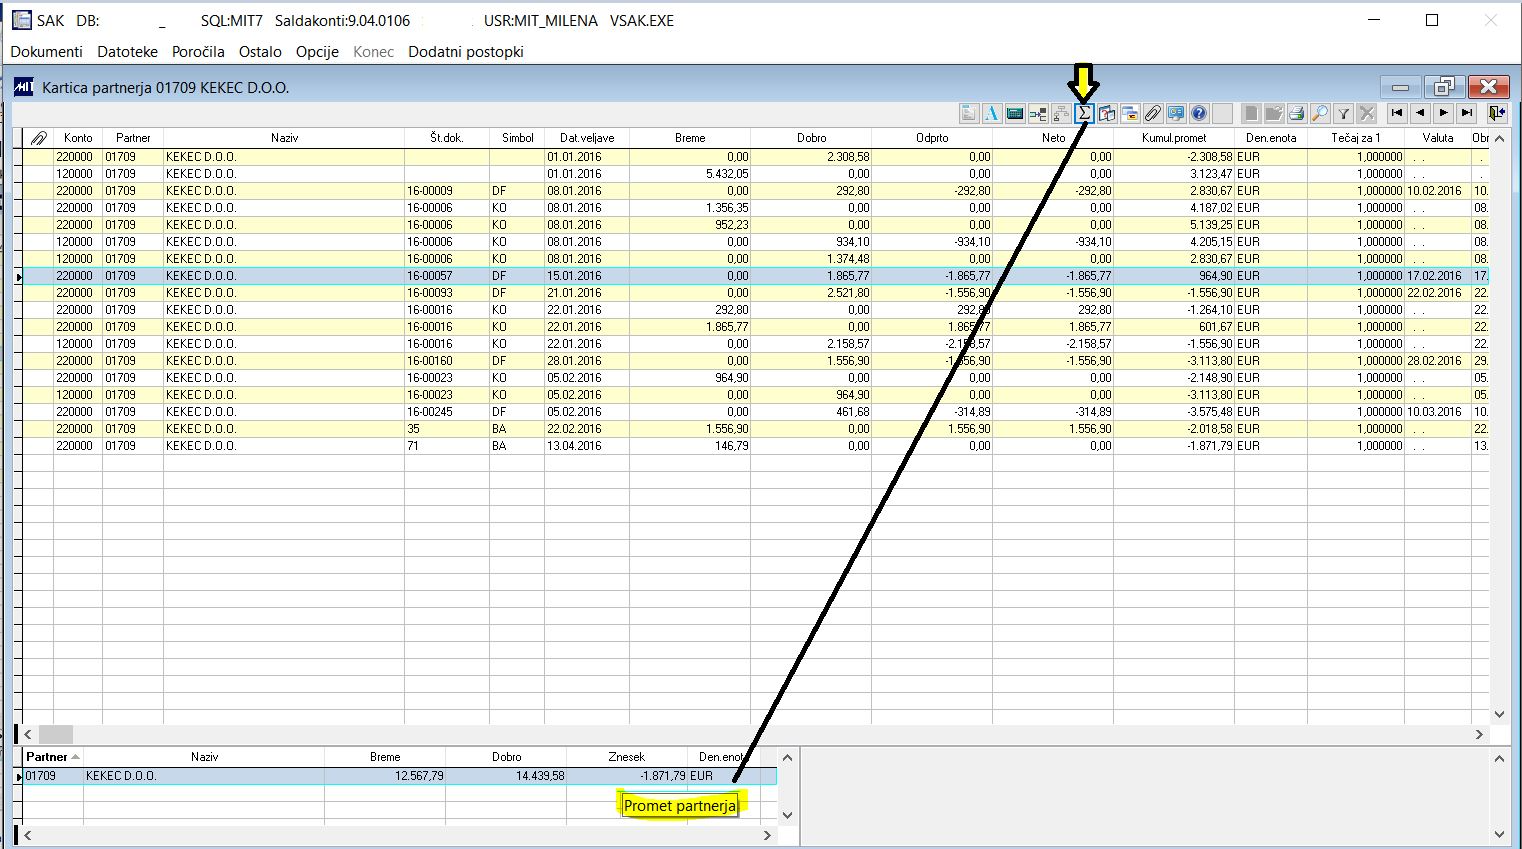This screenshot has height=849, width=1522.
Task: Go to the next record arrow
Action: tap(1443, 113)
